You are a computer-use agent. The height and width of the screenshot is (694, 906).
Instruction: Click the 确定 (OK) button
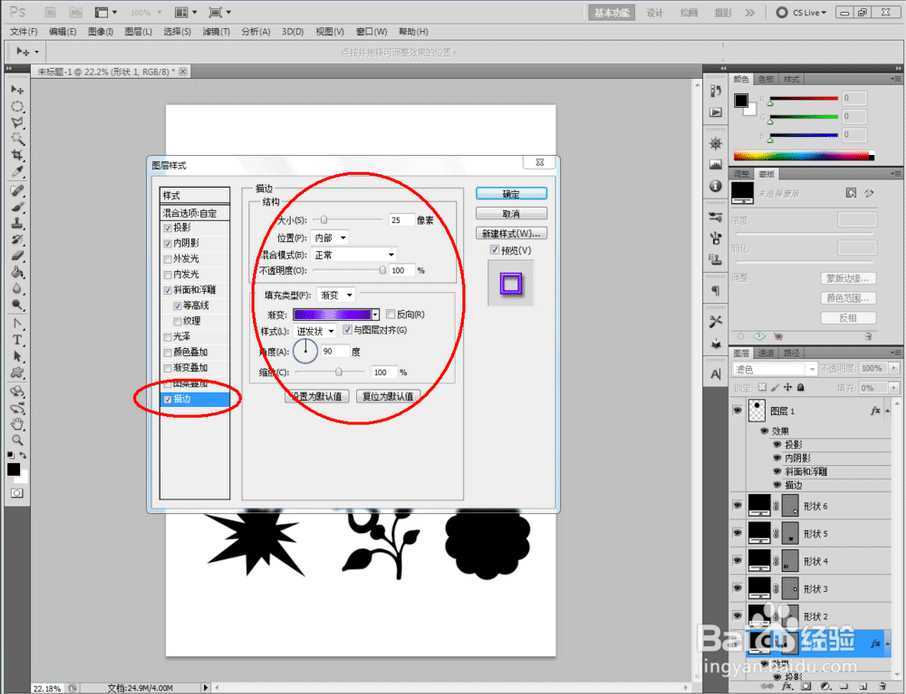(511, 194)
